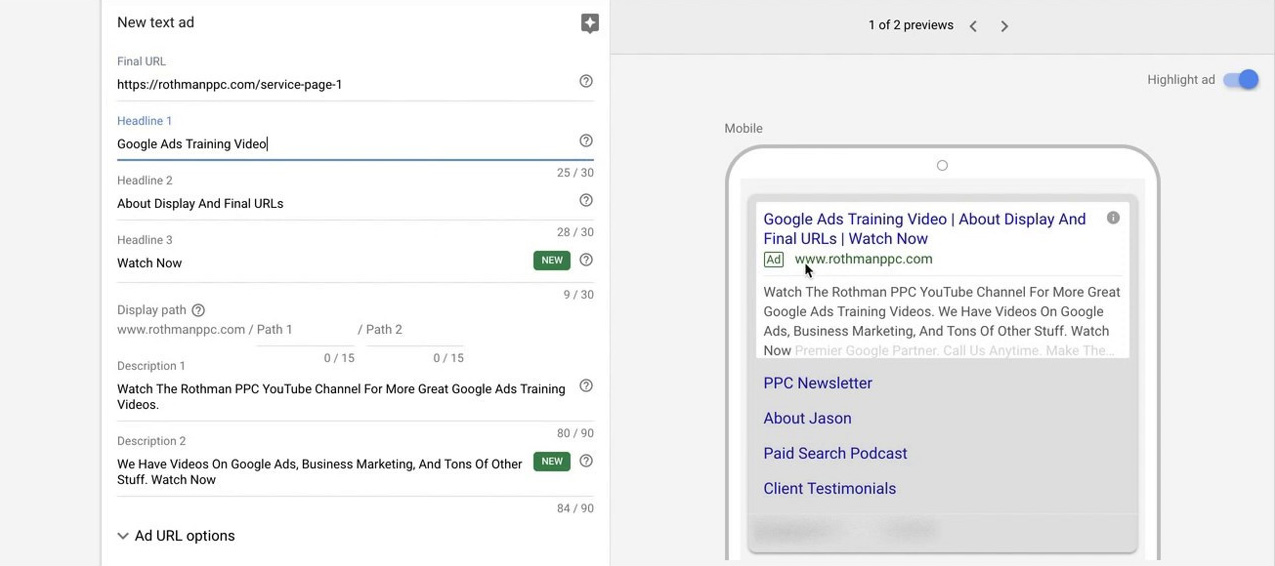Click the '1 of 2 previews' label

coord(911,25)
